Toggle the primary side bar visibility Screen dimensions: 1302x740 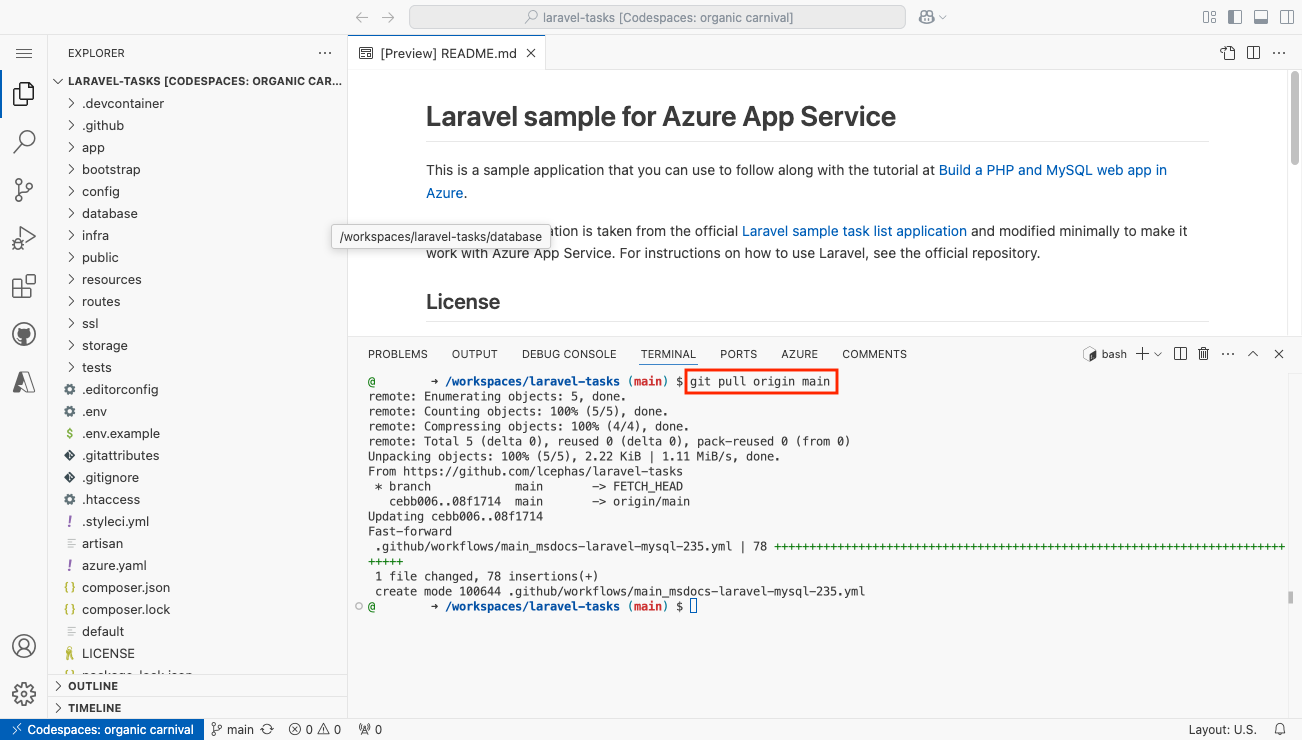tap(1234, 17)
